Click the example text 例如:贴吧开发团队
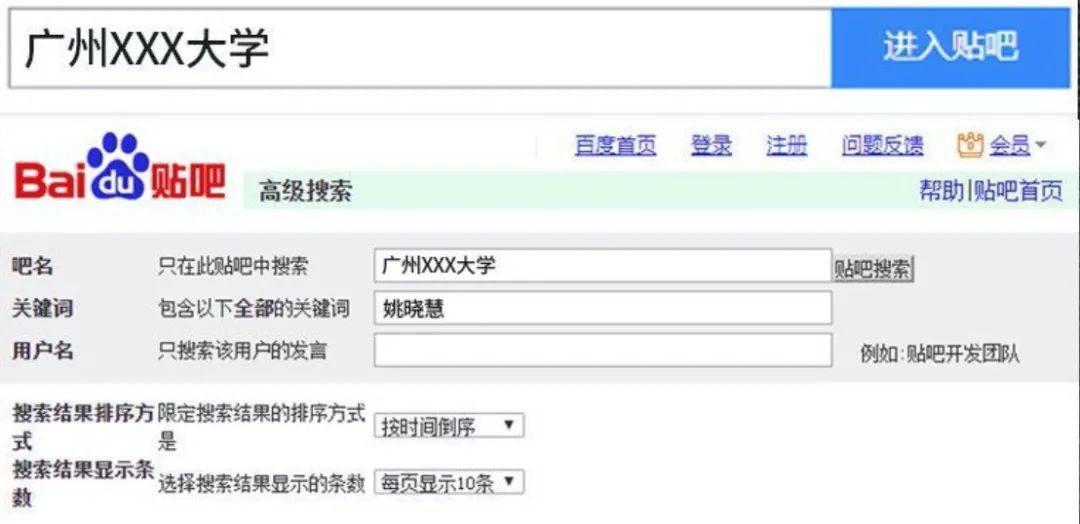 (940, 354)
